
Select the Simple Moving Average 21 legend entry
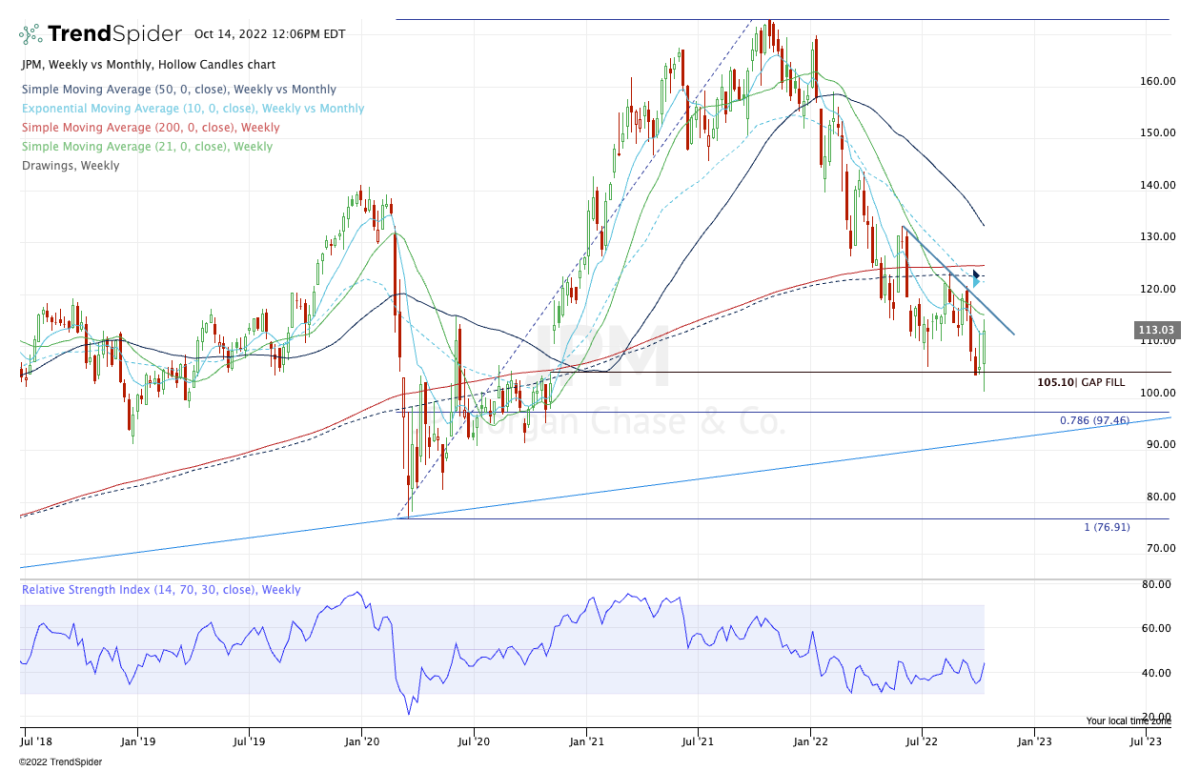coord(146,146)
